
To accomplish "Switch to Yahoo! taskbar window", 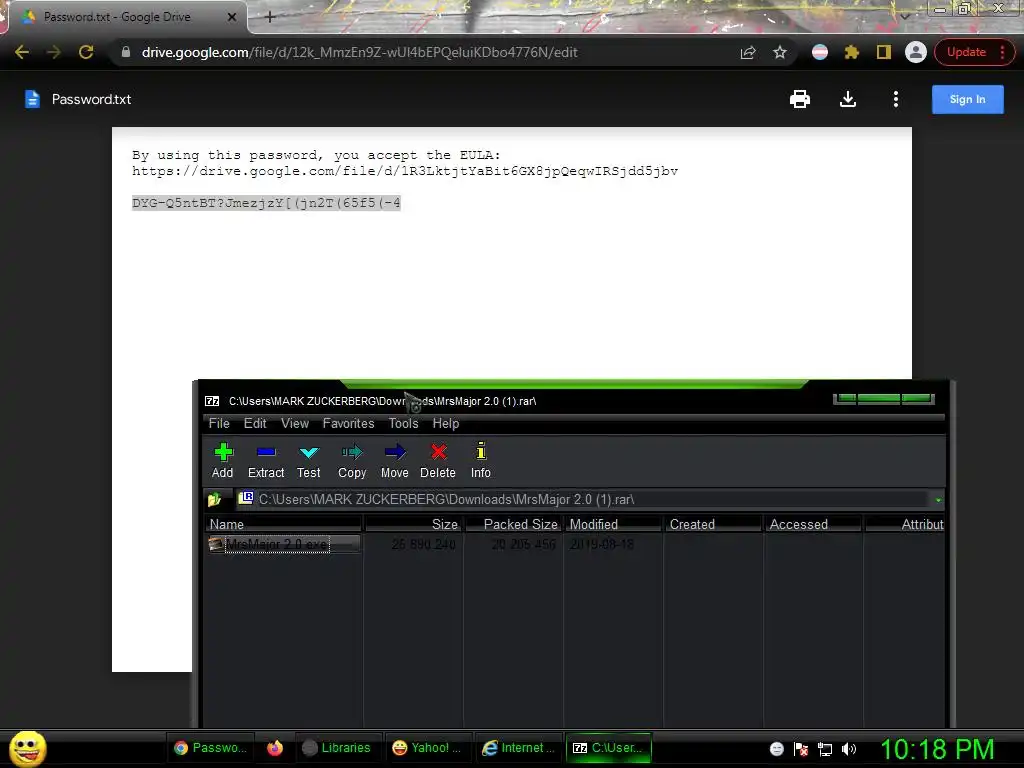I will point(426,748).
